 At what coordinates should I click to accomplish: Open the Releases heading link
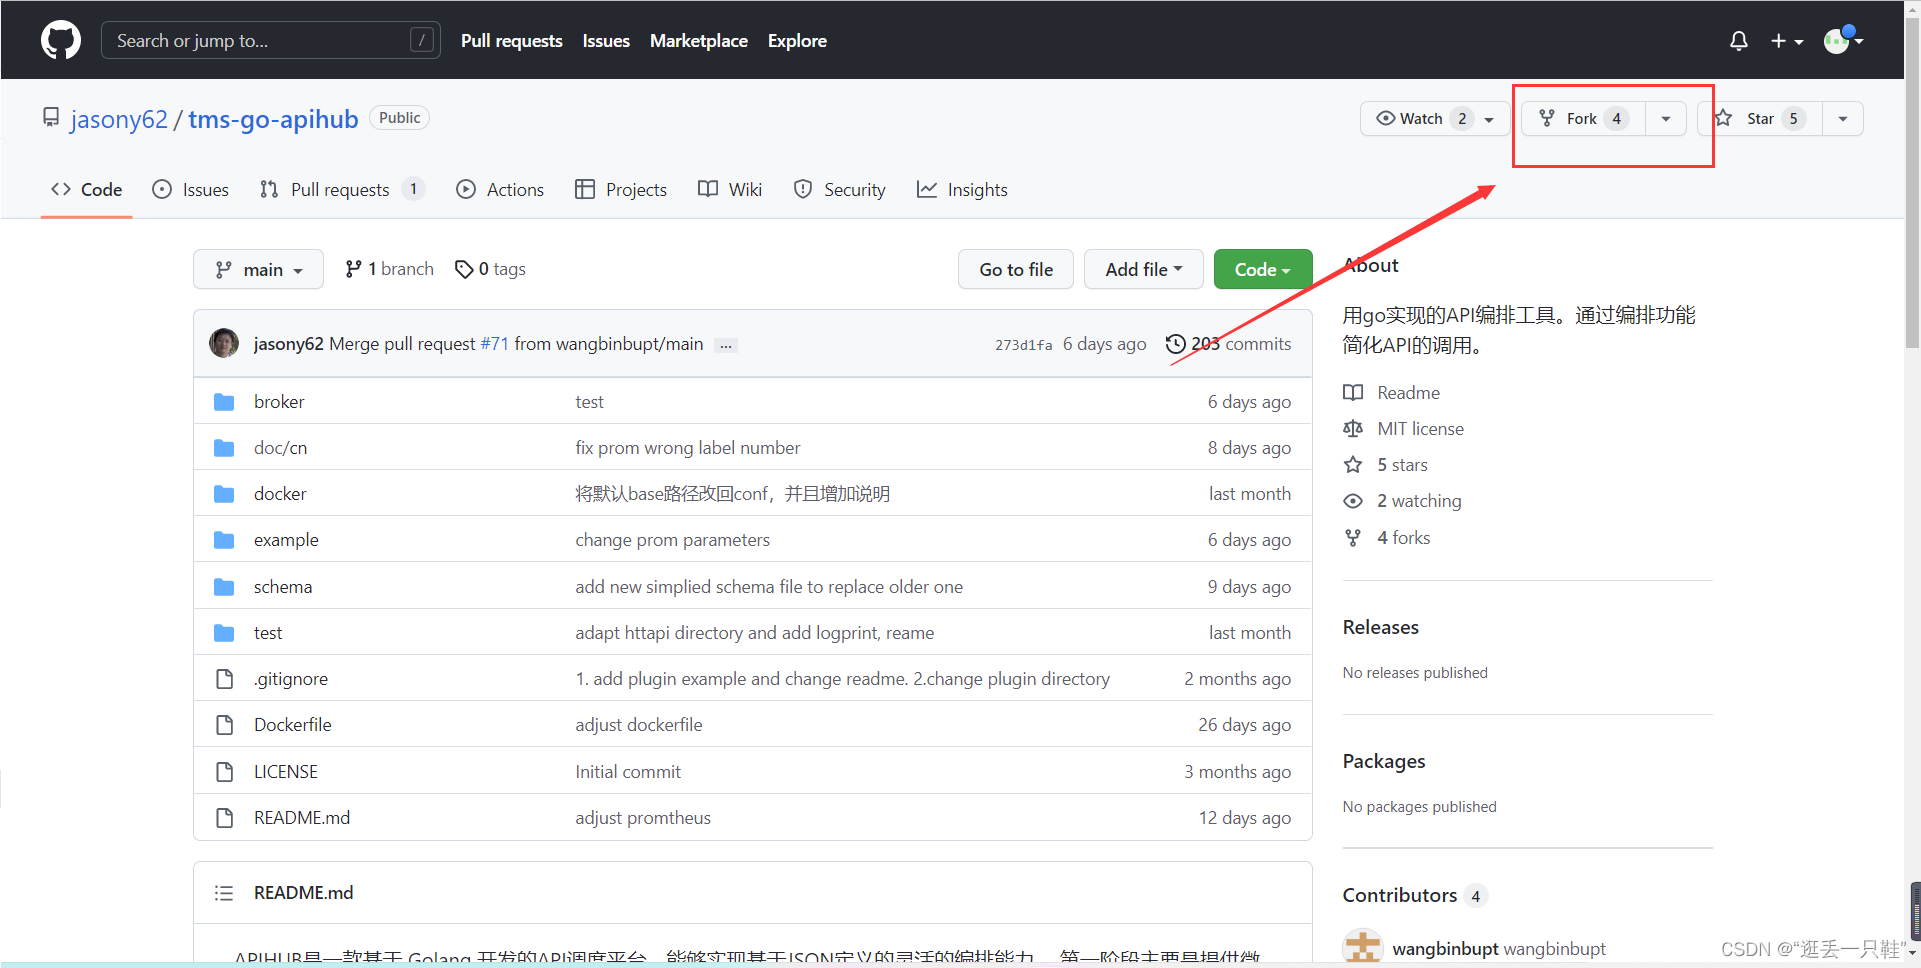coord(1380,627)
